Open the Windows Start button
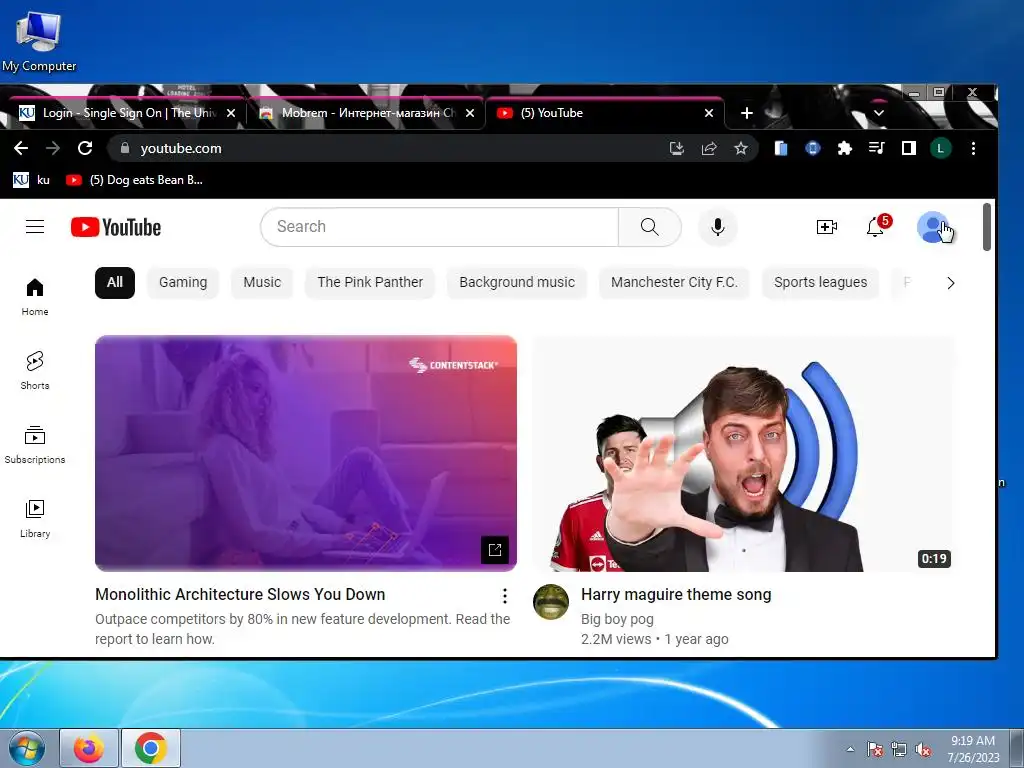 coord(26,748)
